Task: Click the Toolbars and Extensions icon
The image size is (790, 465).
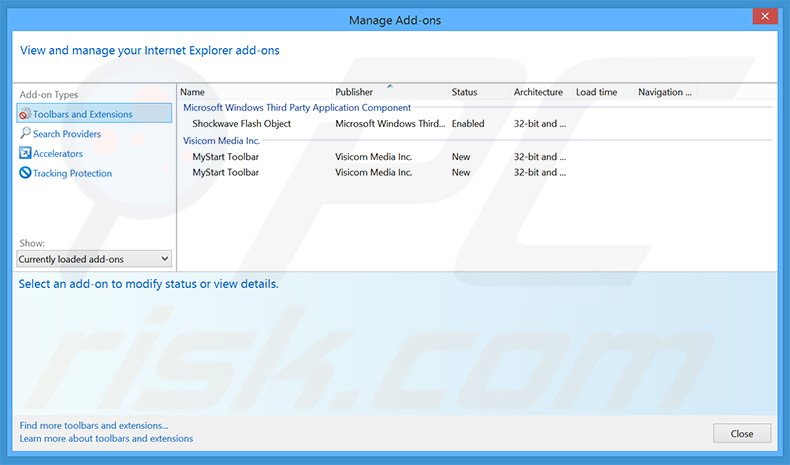Action: pos(25,114)
